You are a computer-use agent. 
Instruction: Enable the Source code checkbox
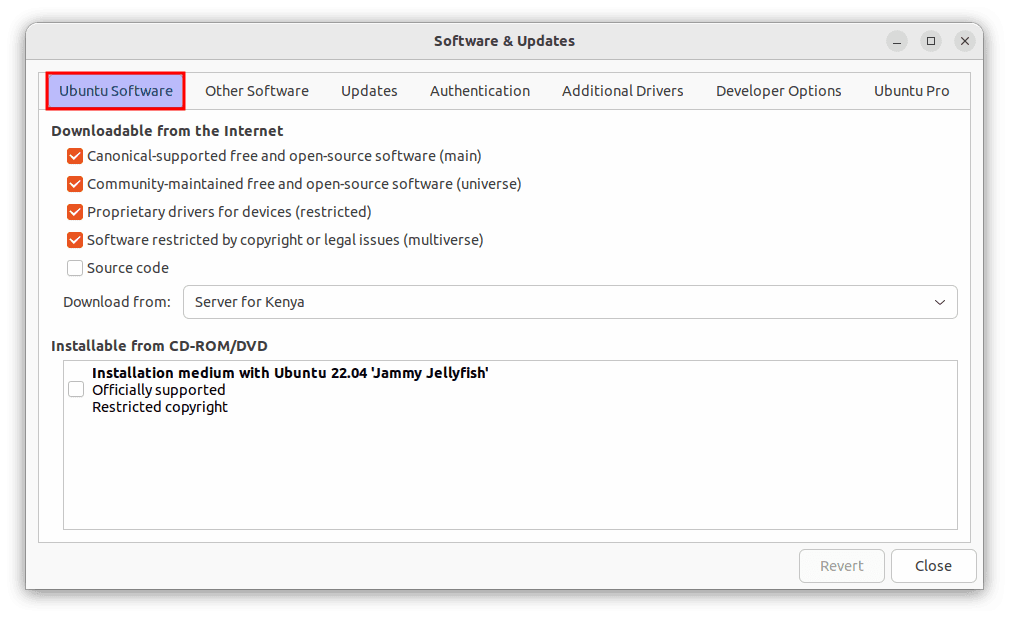click(75, 268)
